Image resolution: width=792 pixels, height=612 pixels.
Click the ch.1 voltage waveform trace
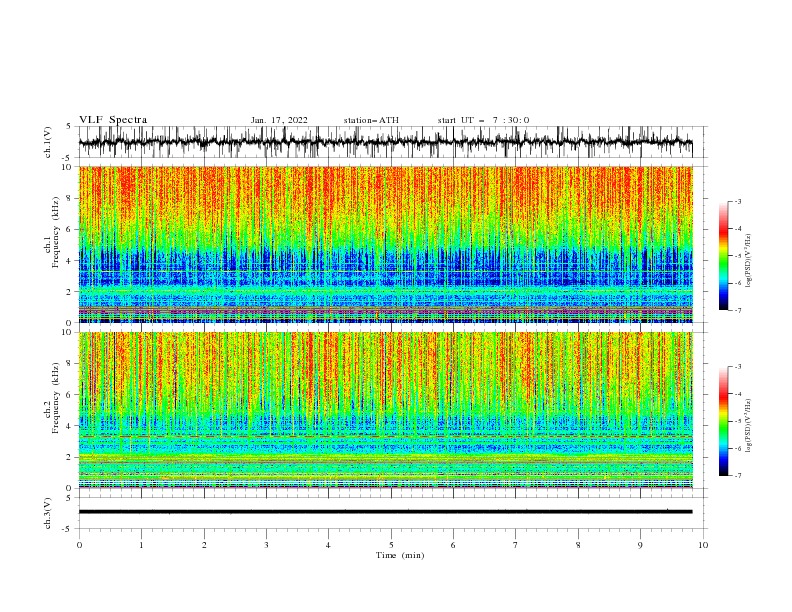coord(385,142)
